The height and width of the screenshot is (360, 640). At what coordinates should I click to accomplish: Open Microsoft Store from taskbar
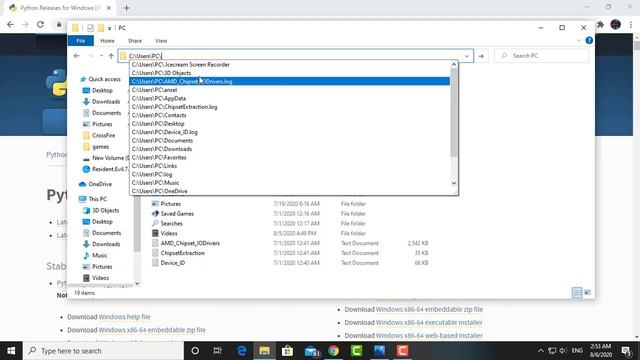287,351
